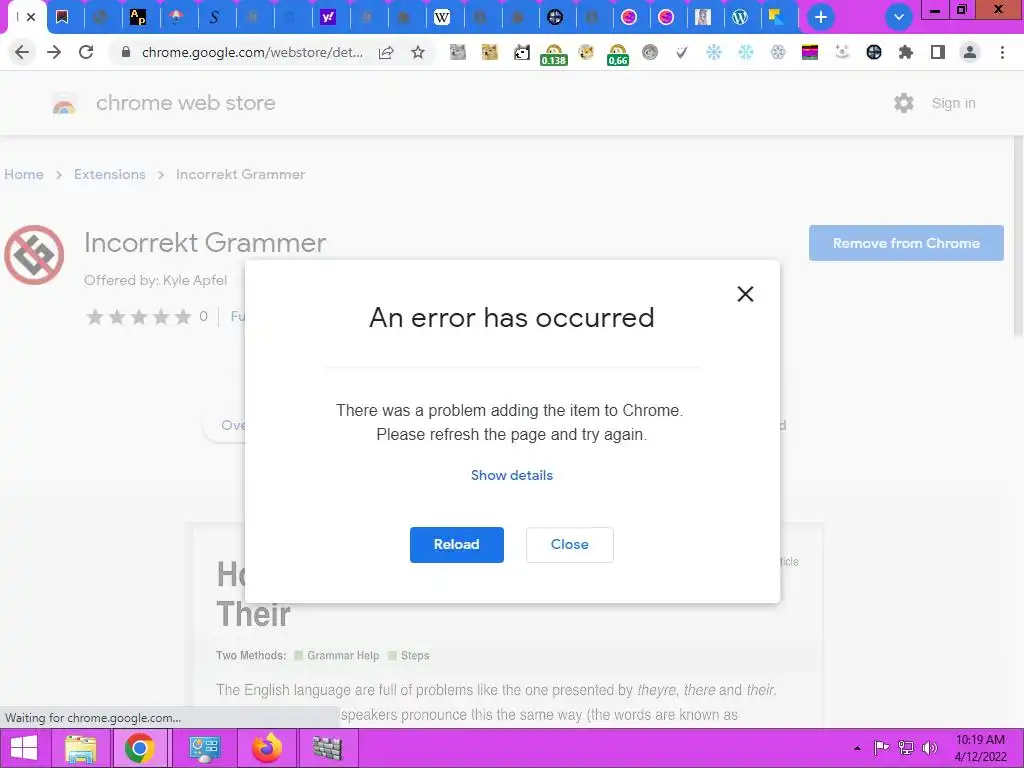Click the Reload button in the dialog
The width and height of the screenshot is (1024, 768).
(456, 545)
